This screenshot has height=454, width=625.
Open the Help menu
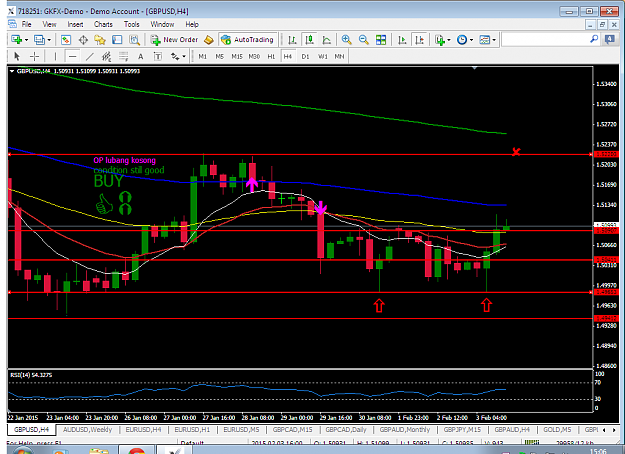point(192,24)
